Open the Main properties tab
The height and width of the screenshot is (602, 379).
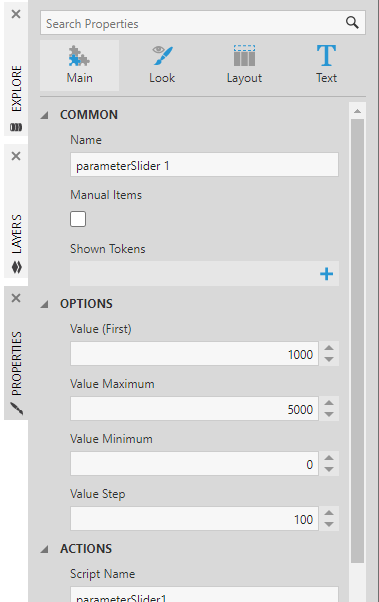coord(79,65)
